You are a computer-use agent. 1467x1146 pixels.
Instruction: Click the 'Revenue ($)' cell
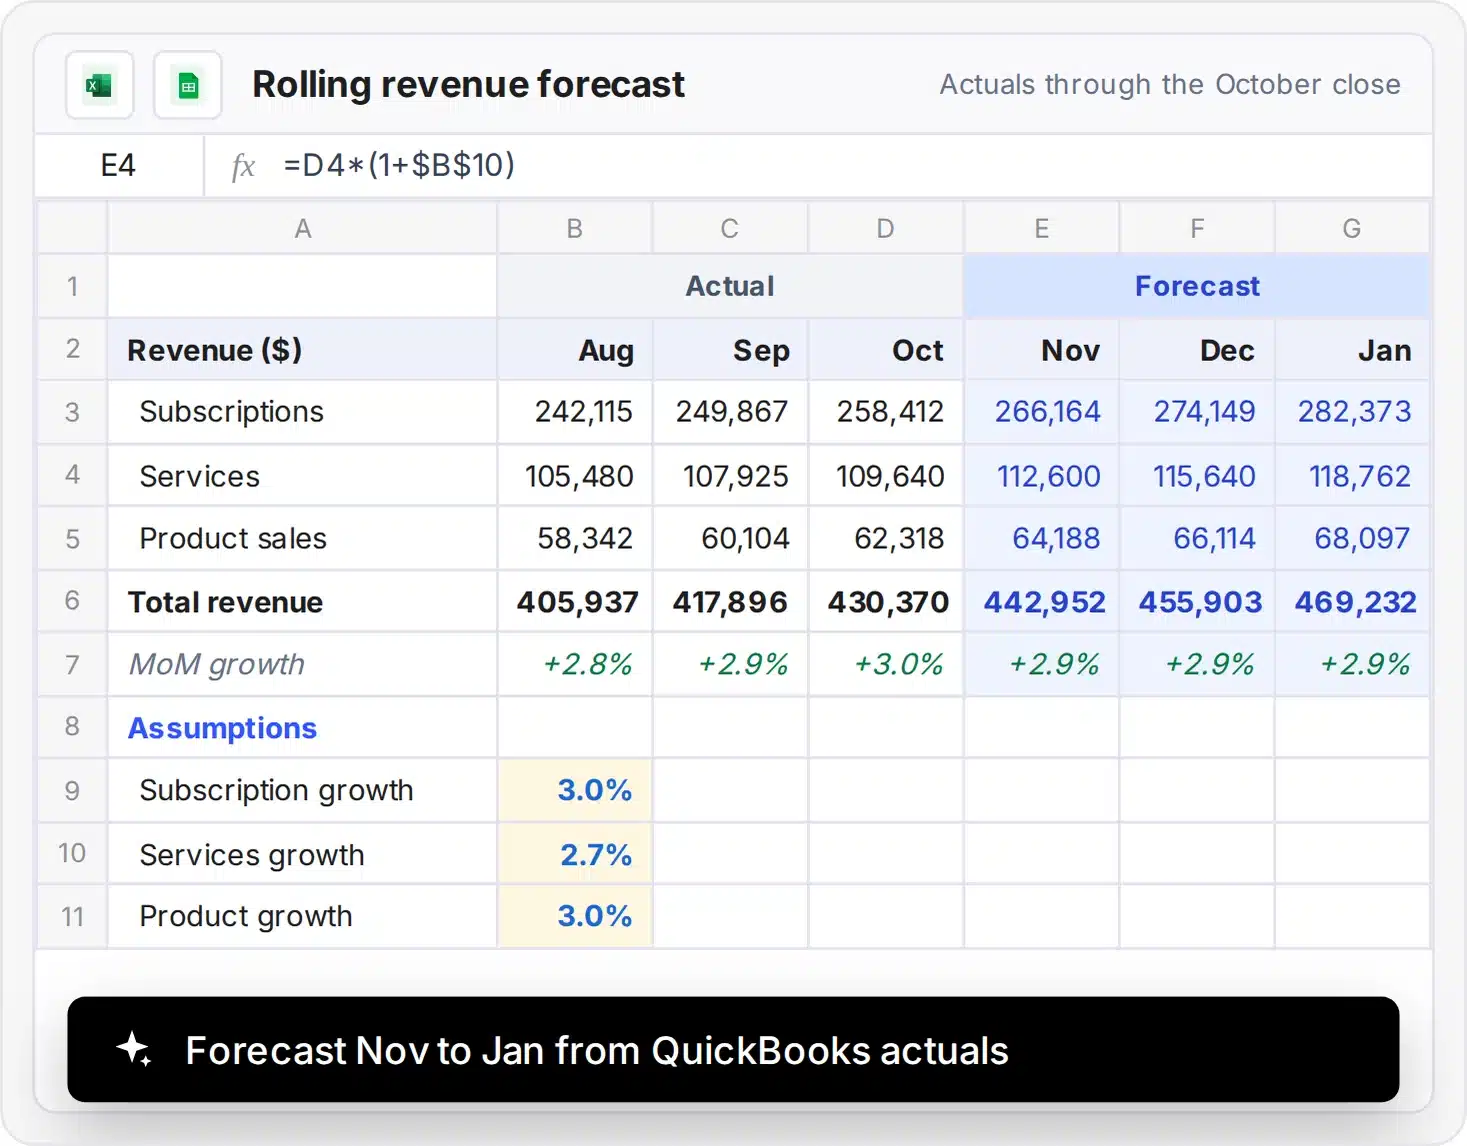pyautogui.click(x=302, y=350)
